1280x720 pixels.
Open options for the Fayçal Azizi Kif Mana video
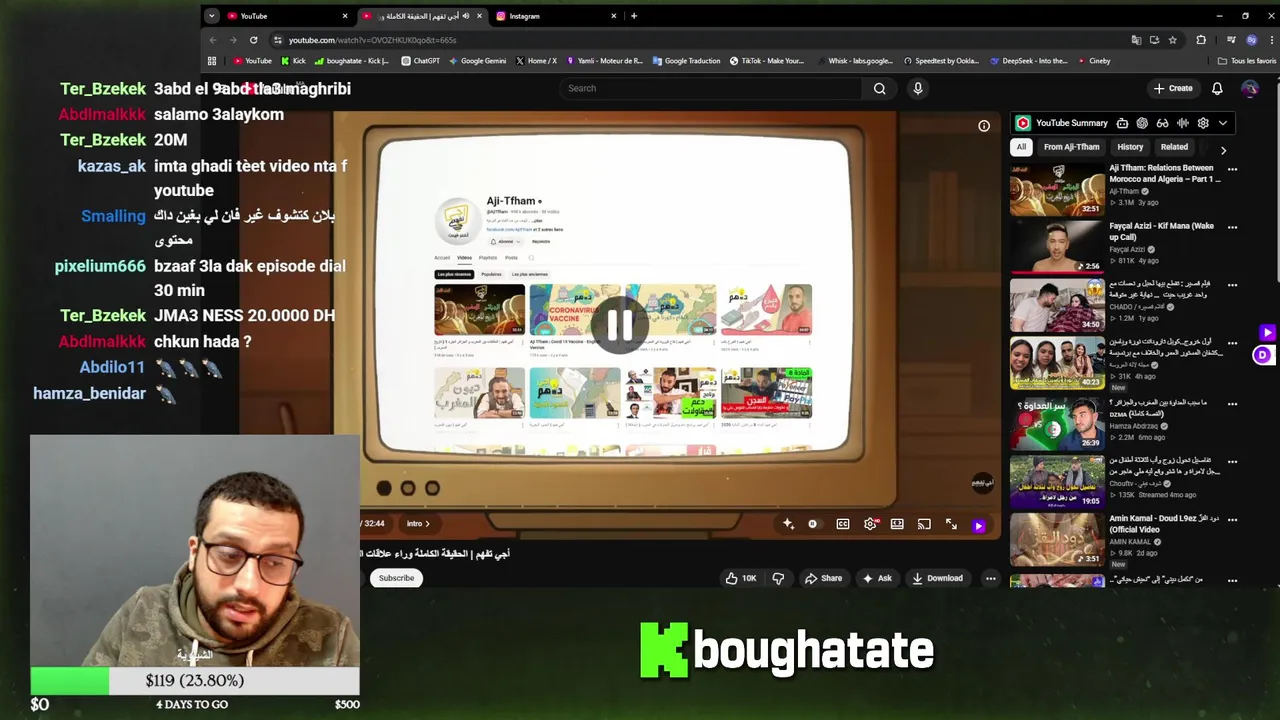(x=1232, y=227)
